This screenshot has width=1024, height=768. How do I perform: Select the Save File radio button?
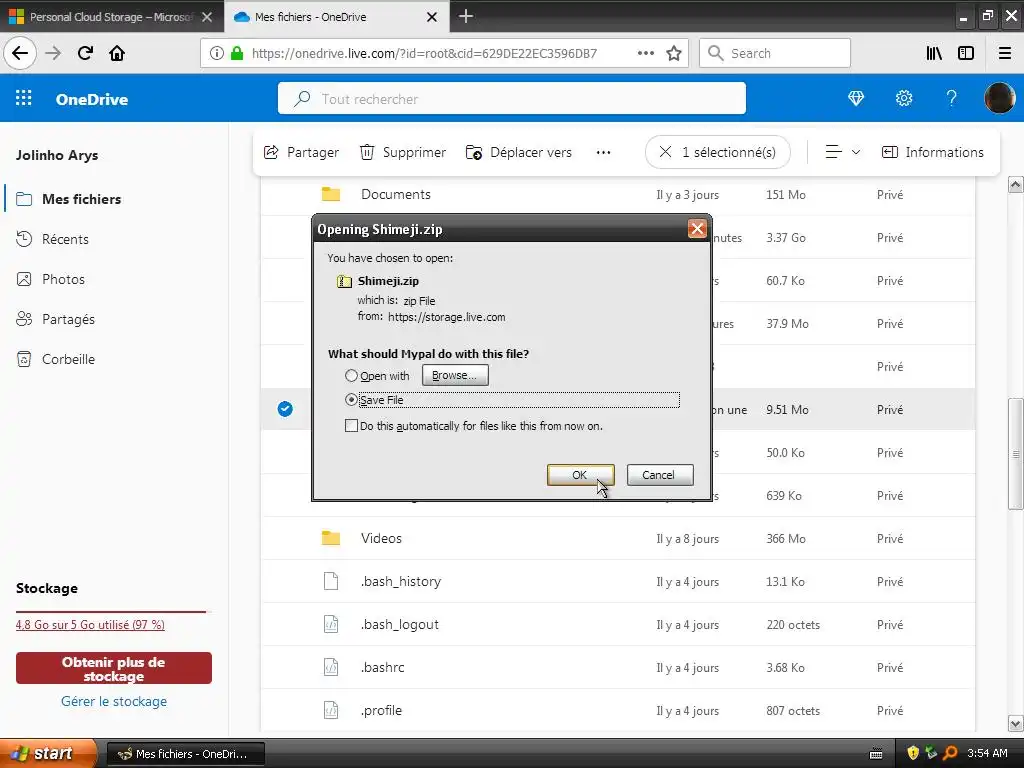pos(351,400)
